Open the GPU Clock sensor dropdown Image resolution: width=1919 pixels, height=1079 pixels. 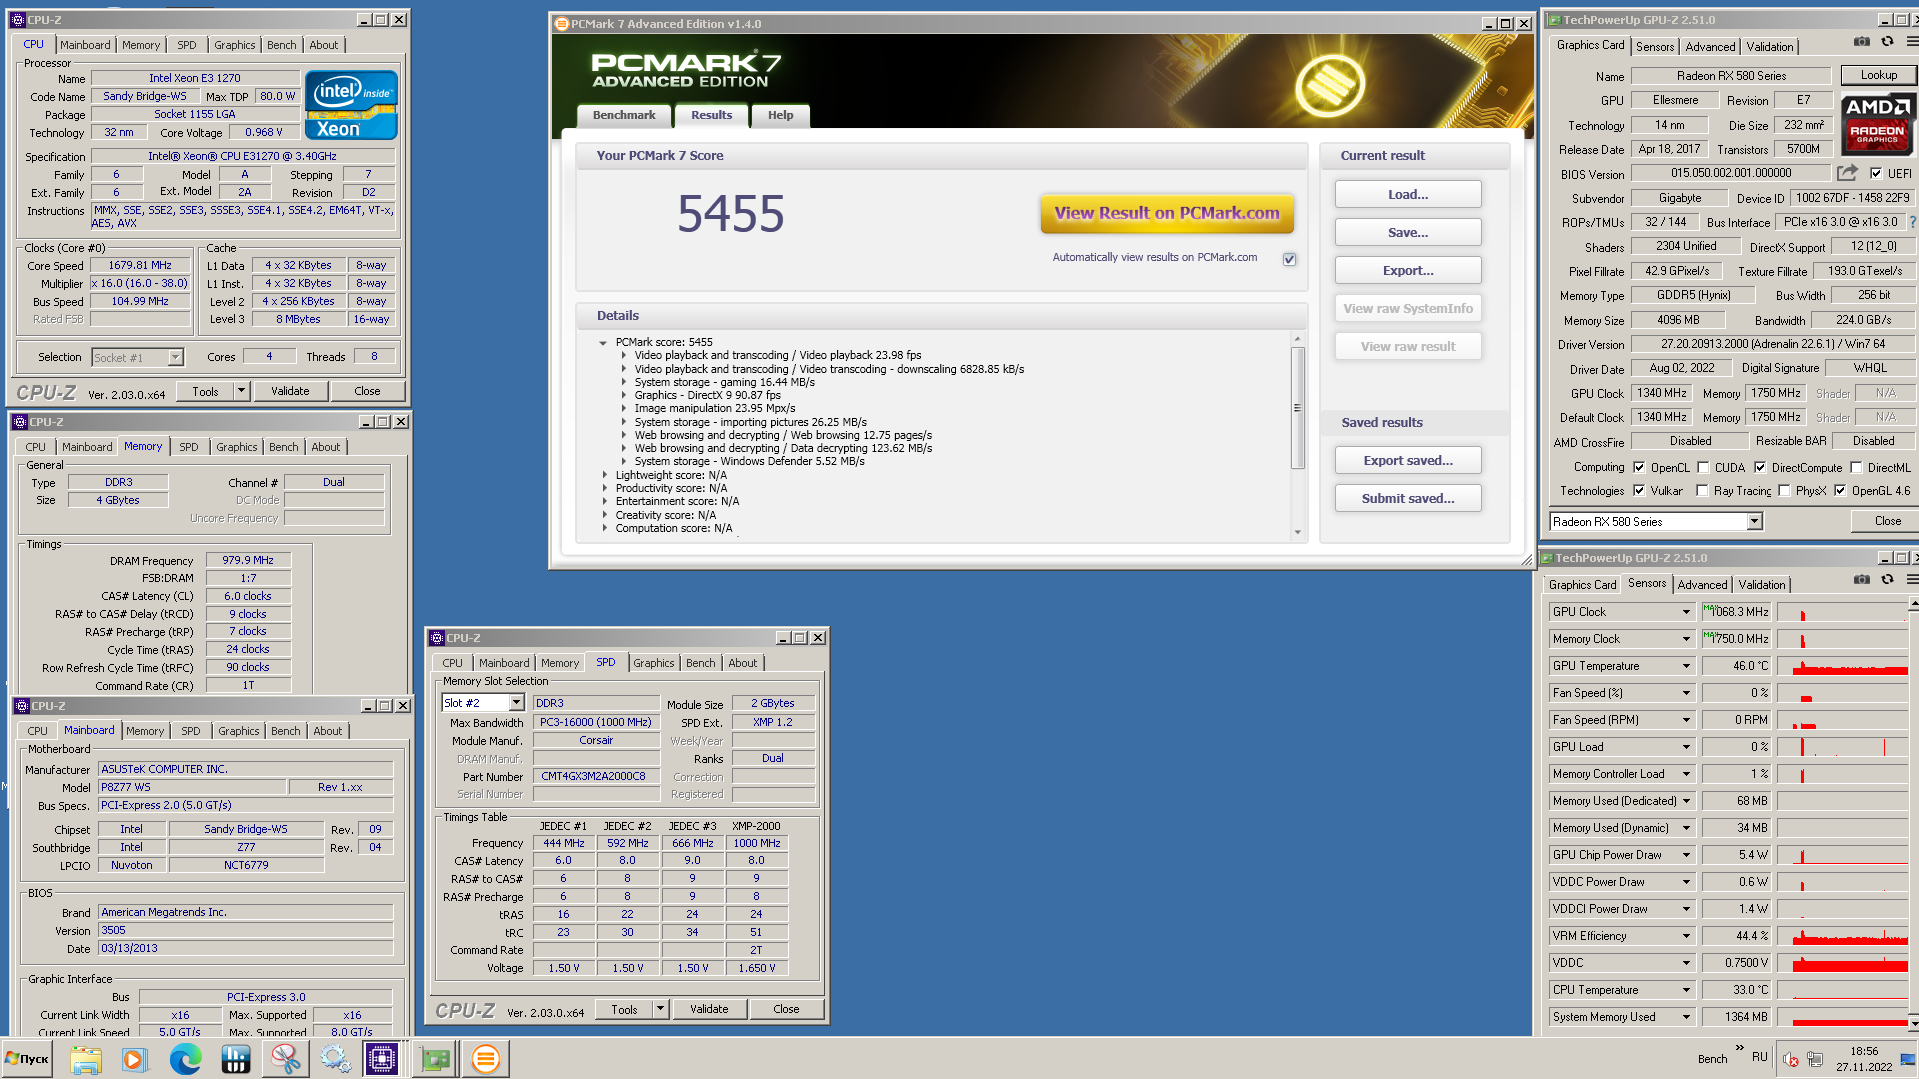click(1686, 612)
